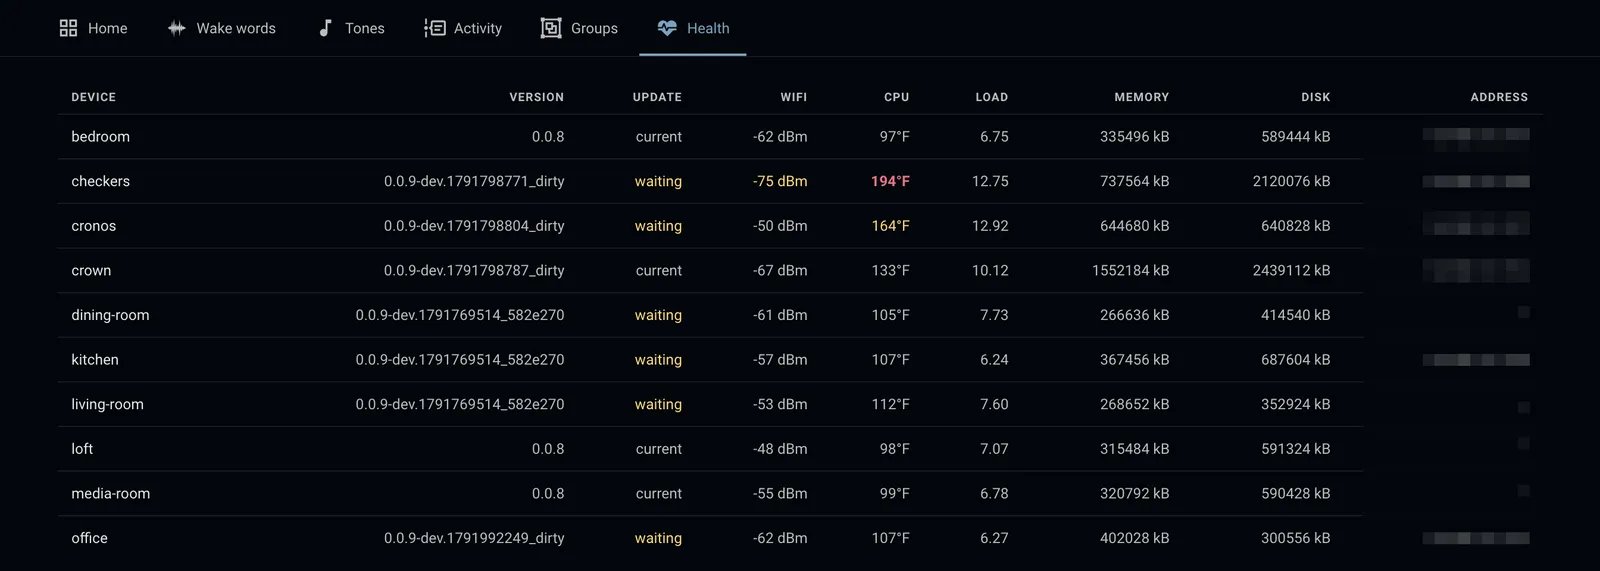This screenshot has height=571, width=1600.
Task: Select the crown device name
Action: pos(91,270)
